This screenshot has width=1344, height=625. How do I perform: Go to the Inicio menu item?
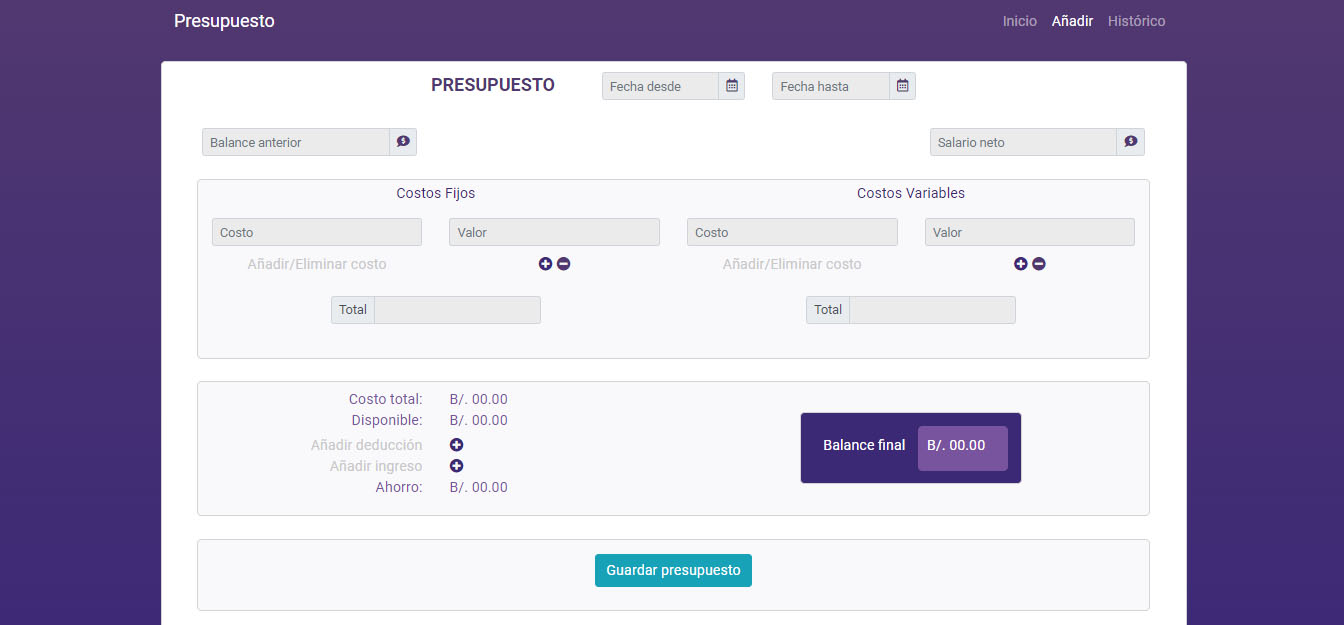(1019, 21)
